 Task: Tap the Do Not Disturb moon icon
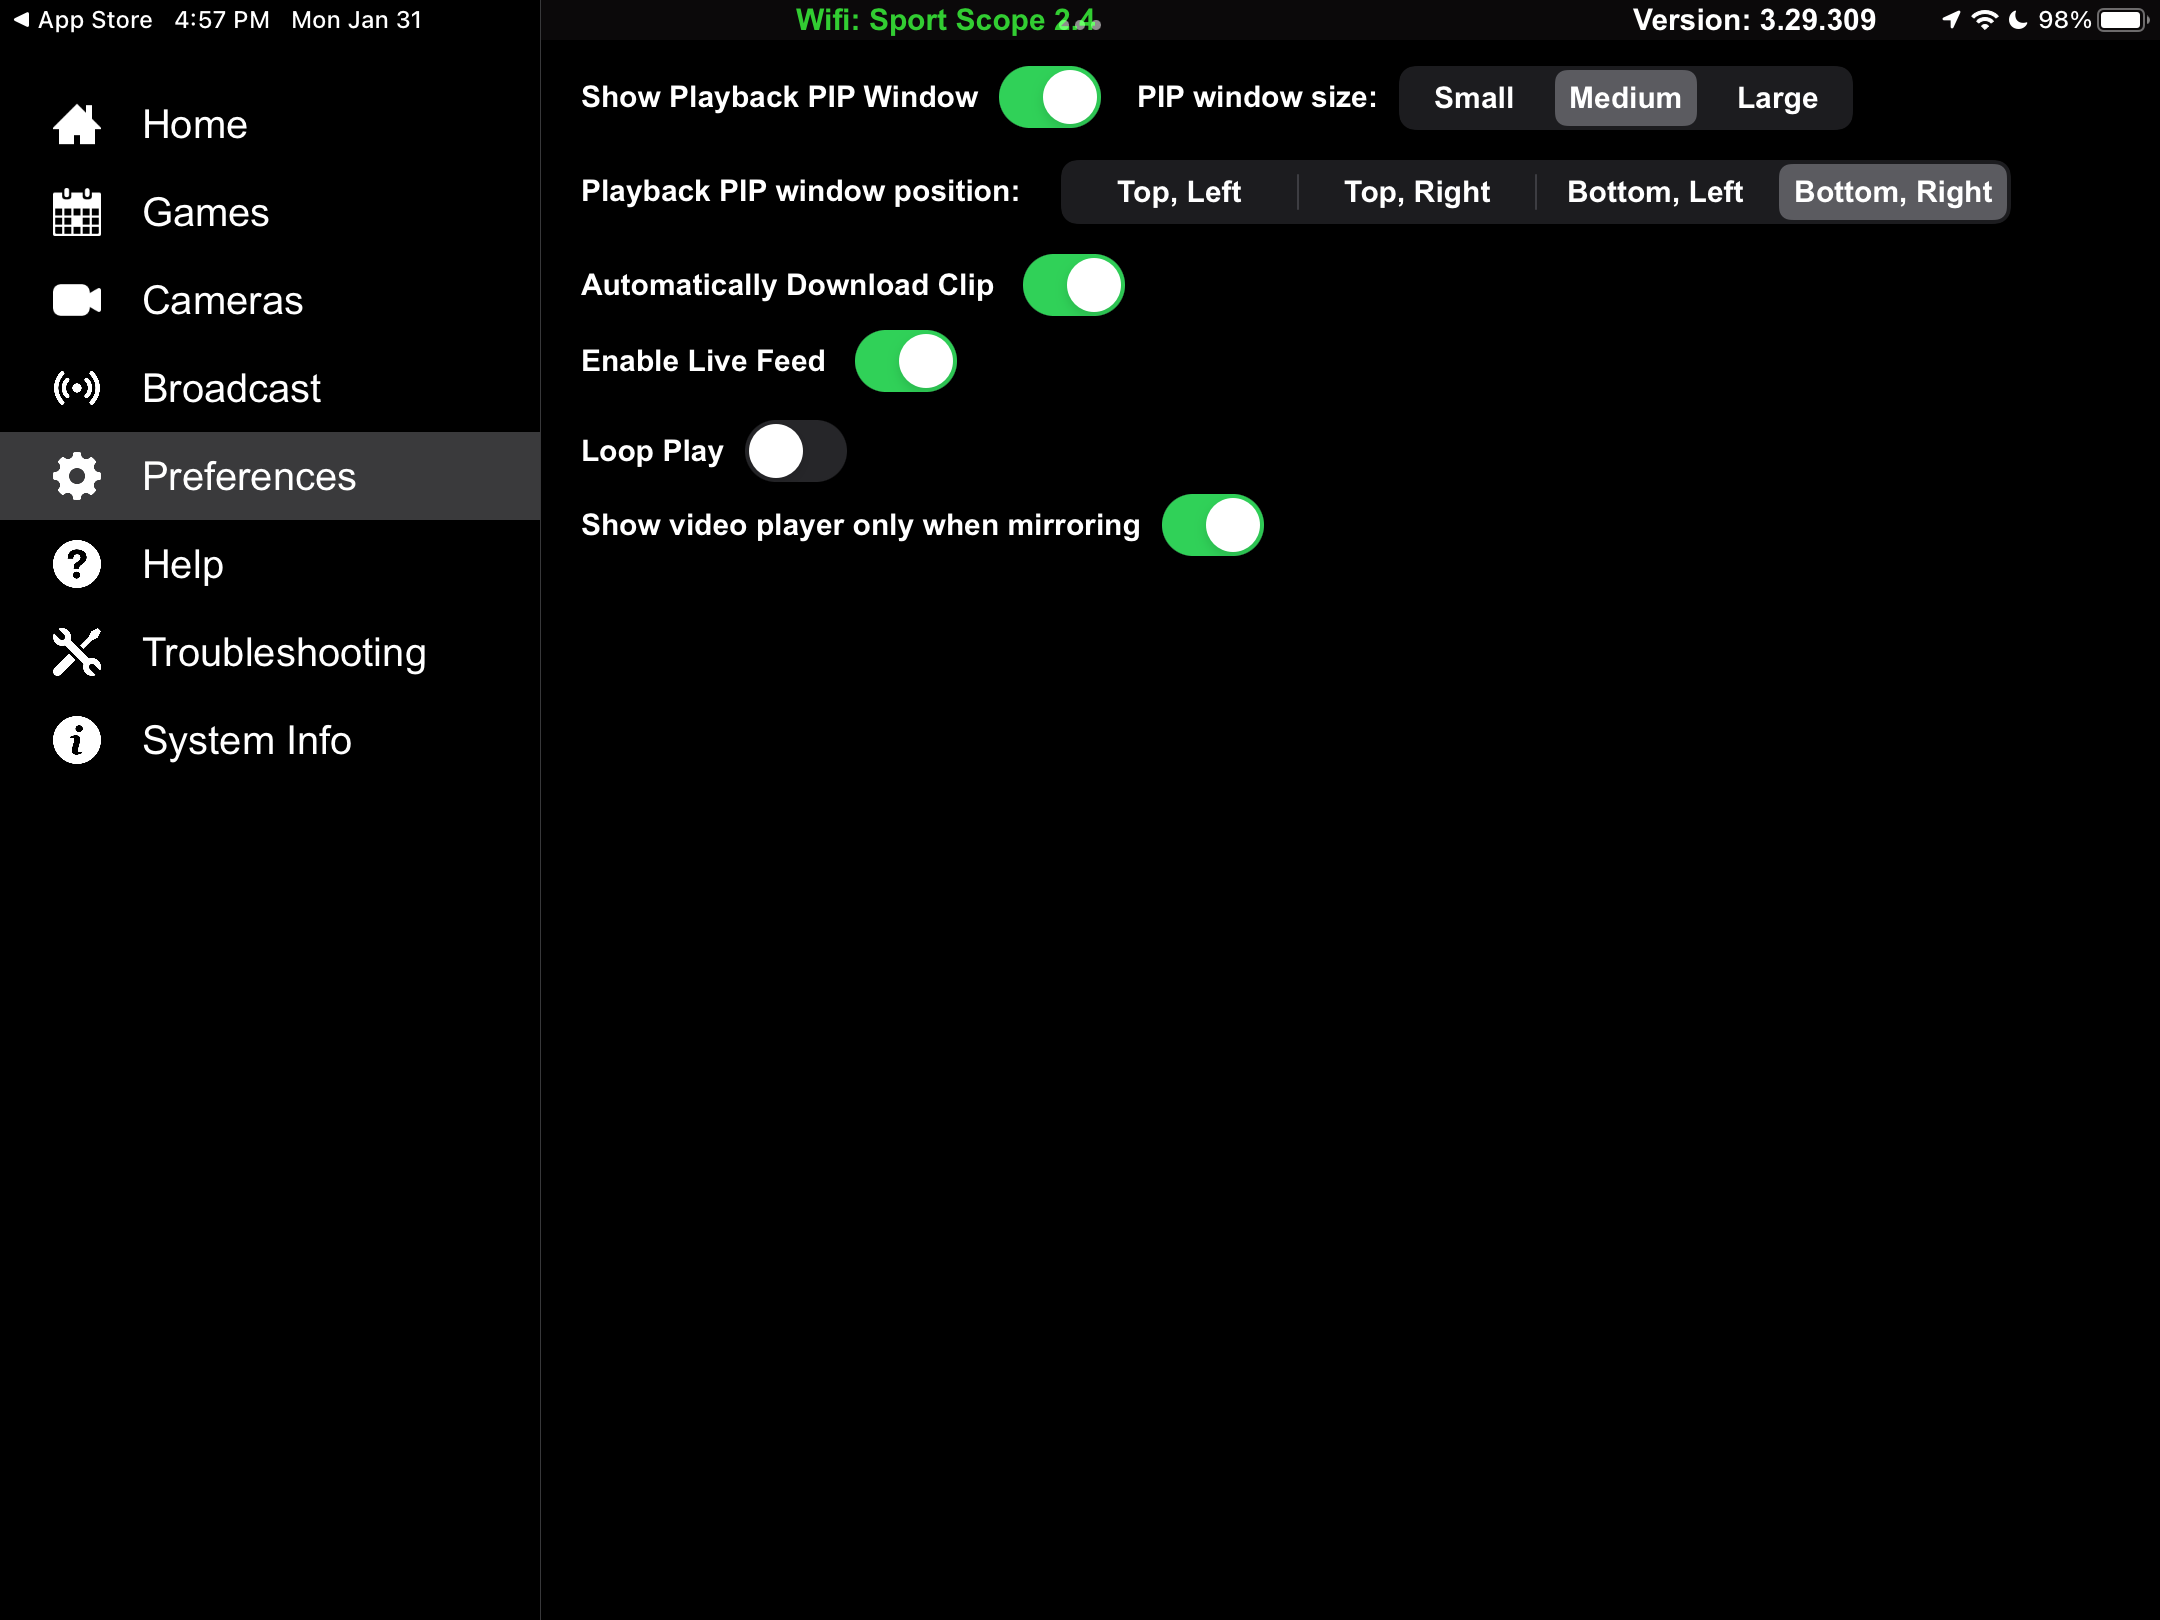click(x=2018, y=20)
